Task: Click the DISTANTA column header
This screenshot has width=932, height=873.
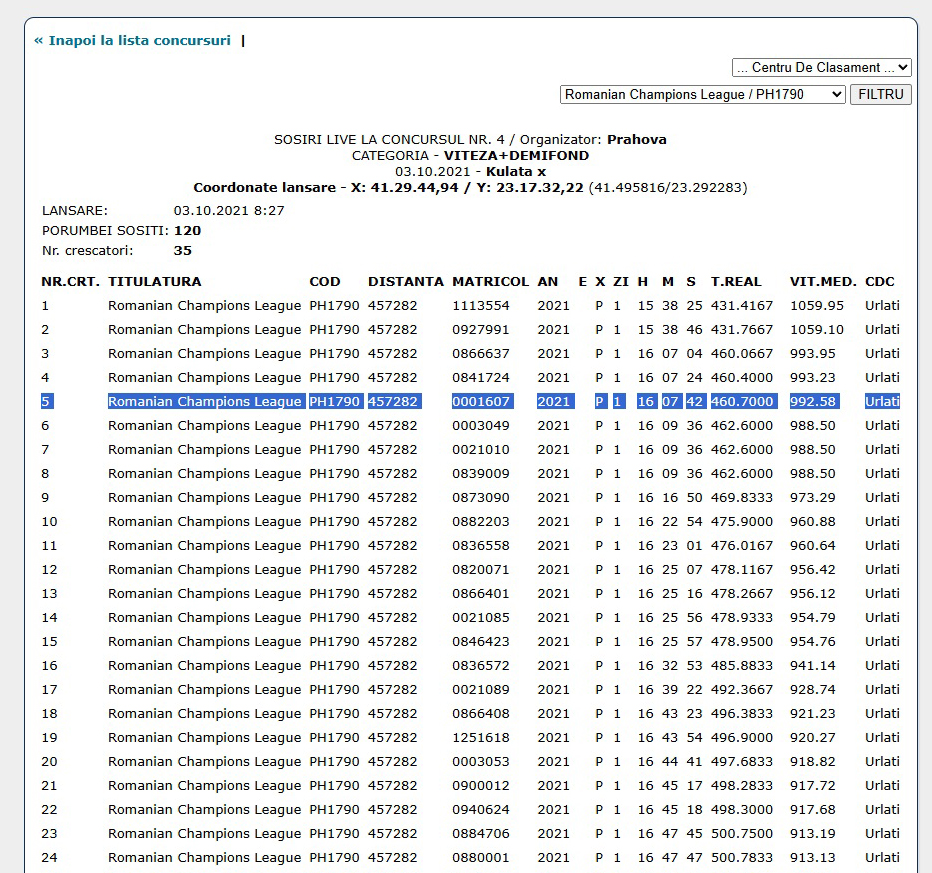Action: coord(405,282)
